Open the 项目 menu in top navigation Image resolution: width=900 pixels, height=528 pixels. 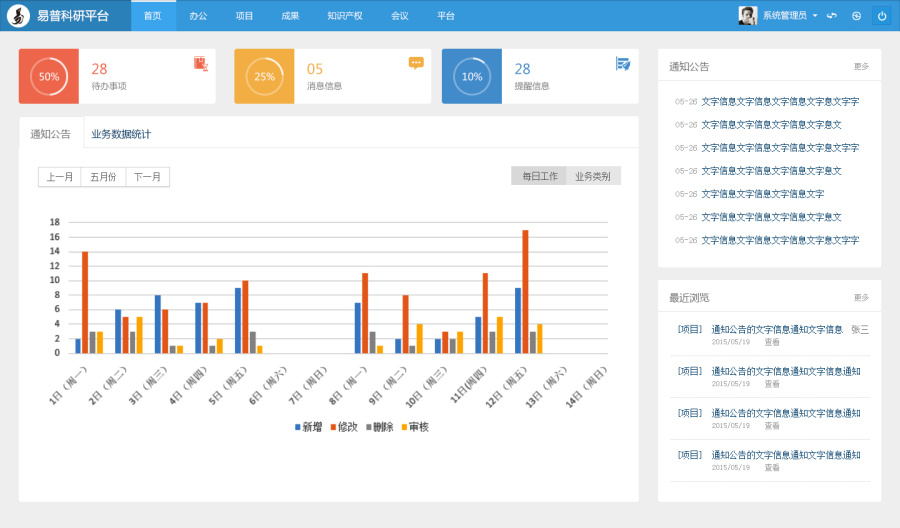tap(244, 16)
